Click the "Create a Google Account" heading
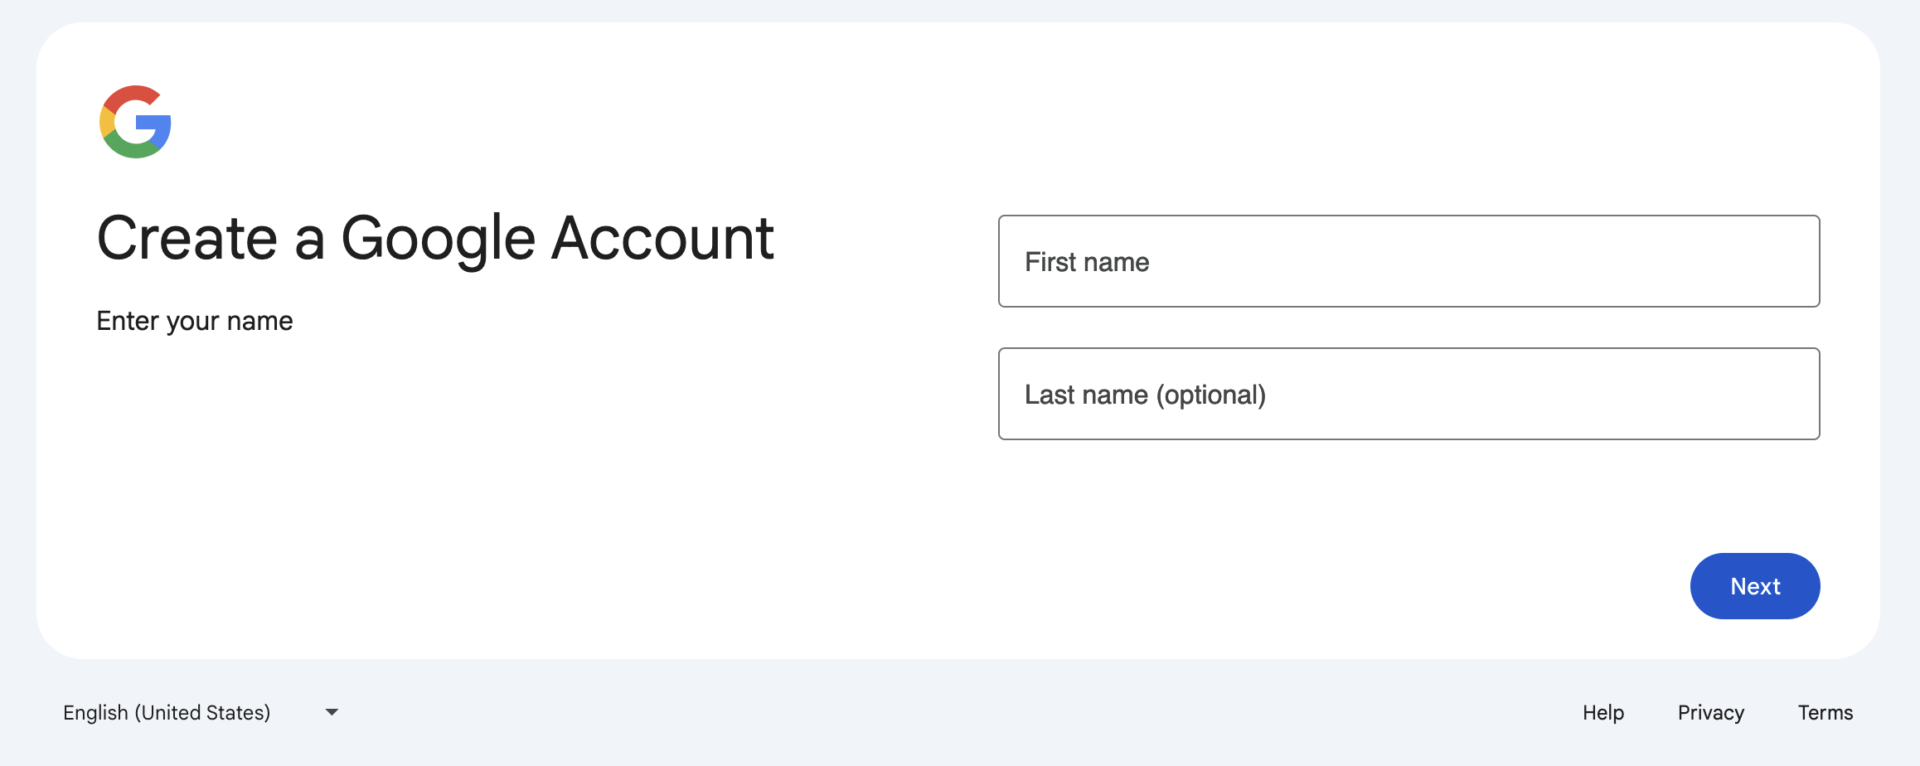 435,238
